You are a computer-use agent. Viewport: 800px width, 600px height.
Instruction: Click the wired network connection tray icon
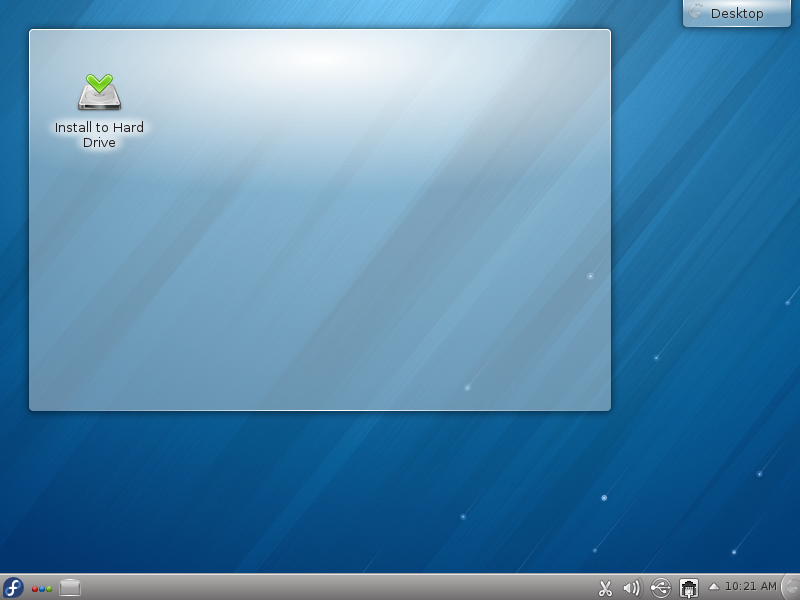coord(688,588)
